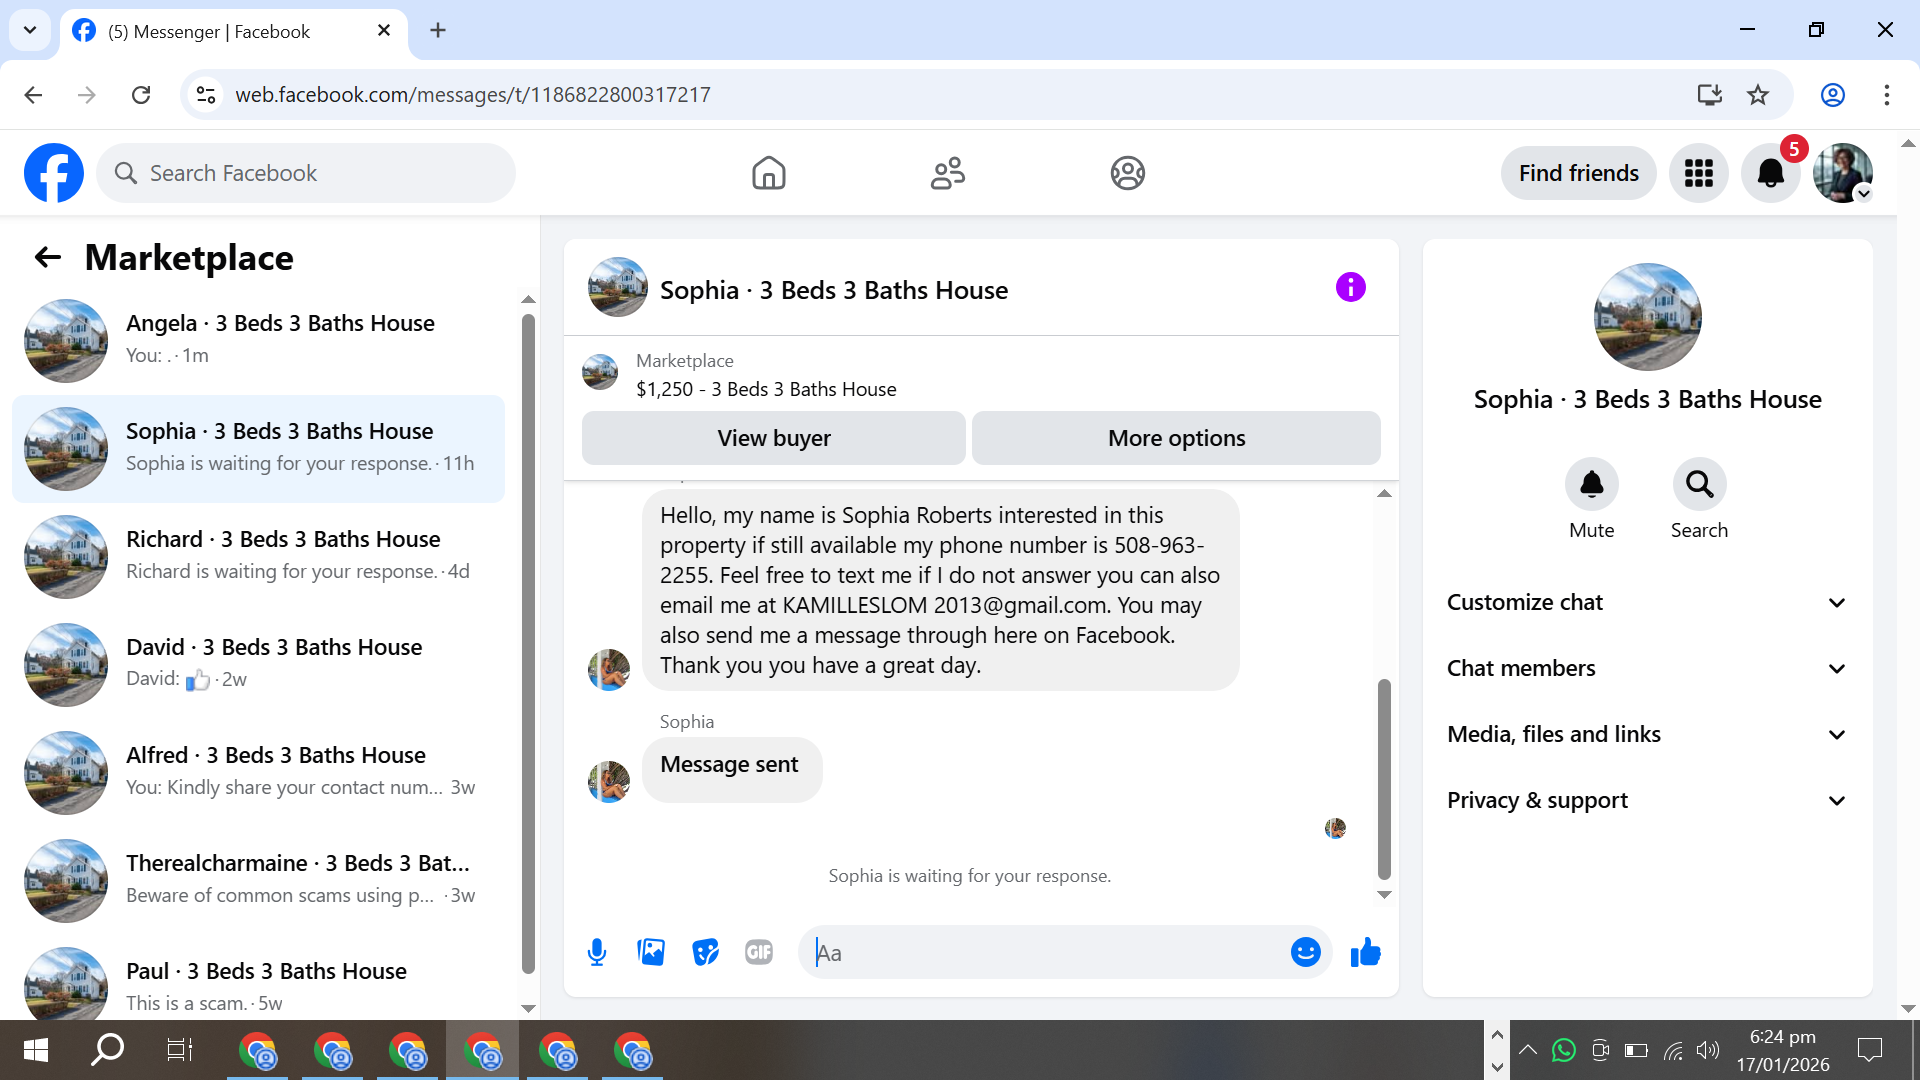This screenshot has width=1920, height=1080.
Task: Open the Friends tab in top navigation
Action: tap(947, 173)
